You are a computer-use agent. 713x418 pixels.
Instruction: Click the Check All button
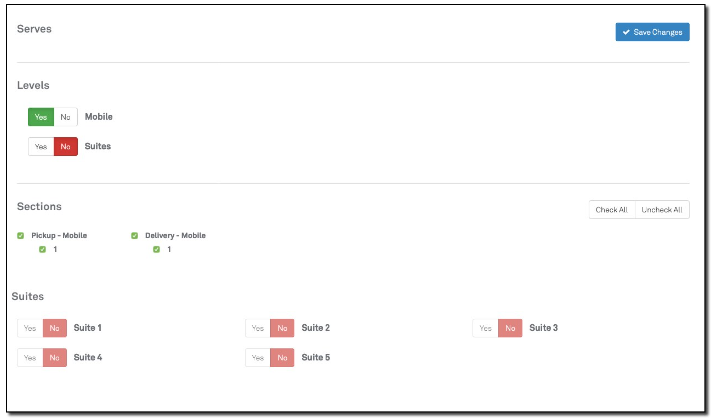coord(611,210)
